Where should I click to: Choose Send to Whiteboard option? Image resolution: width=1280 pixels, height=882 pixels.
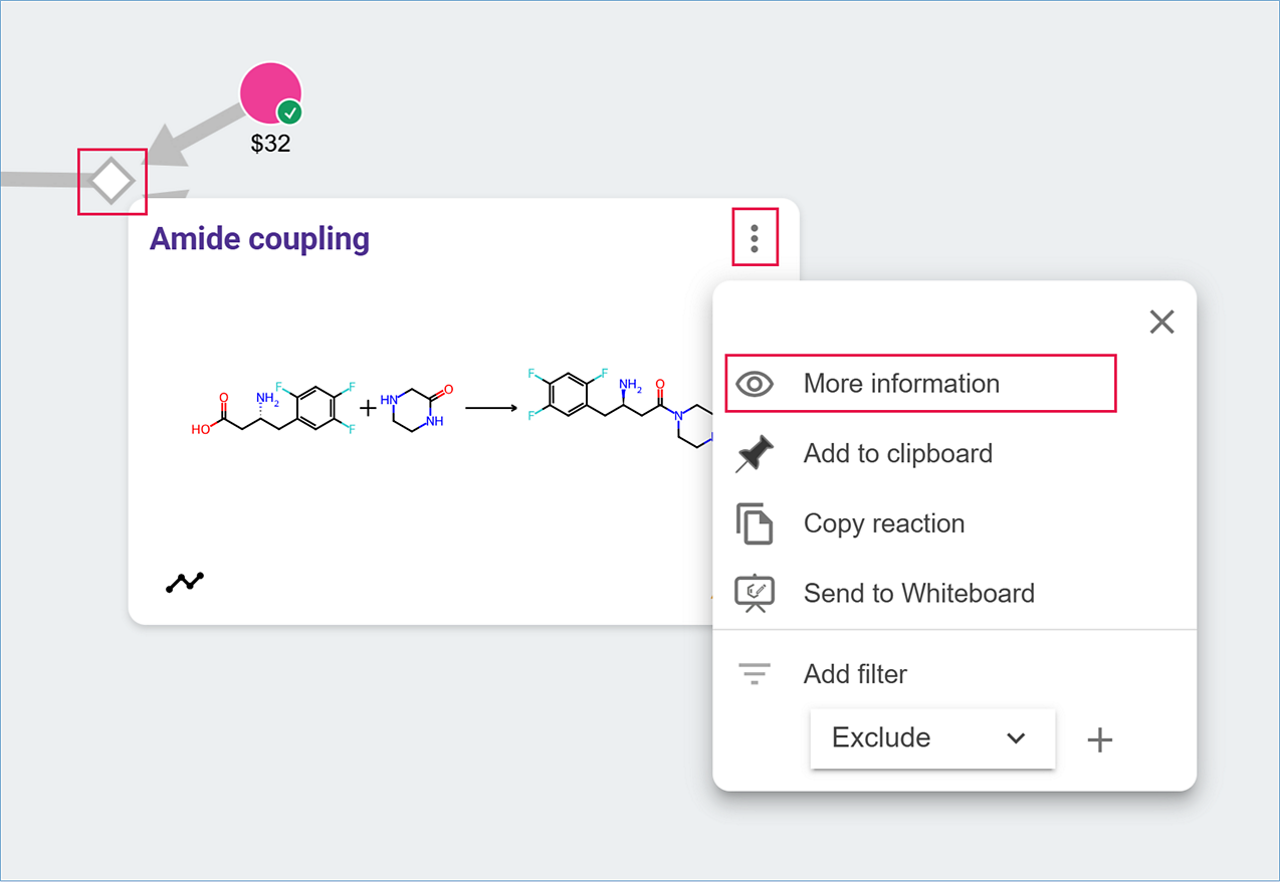coord(918,593)
